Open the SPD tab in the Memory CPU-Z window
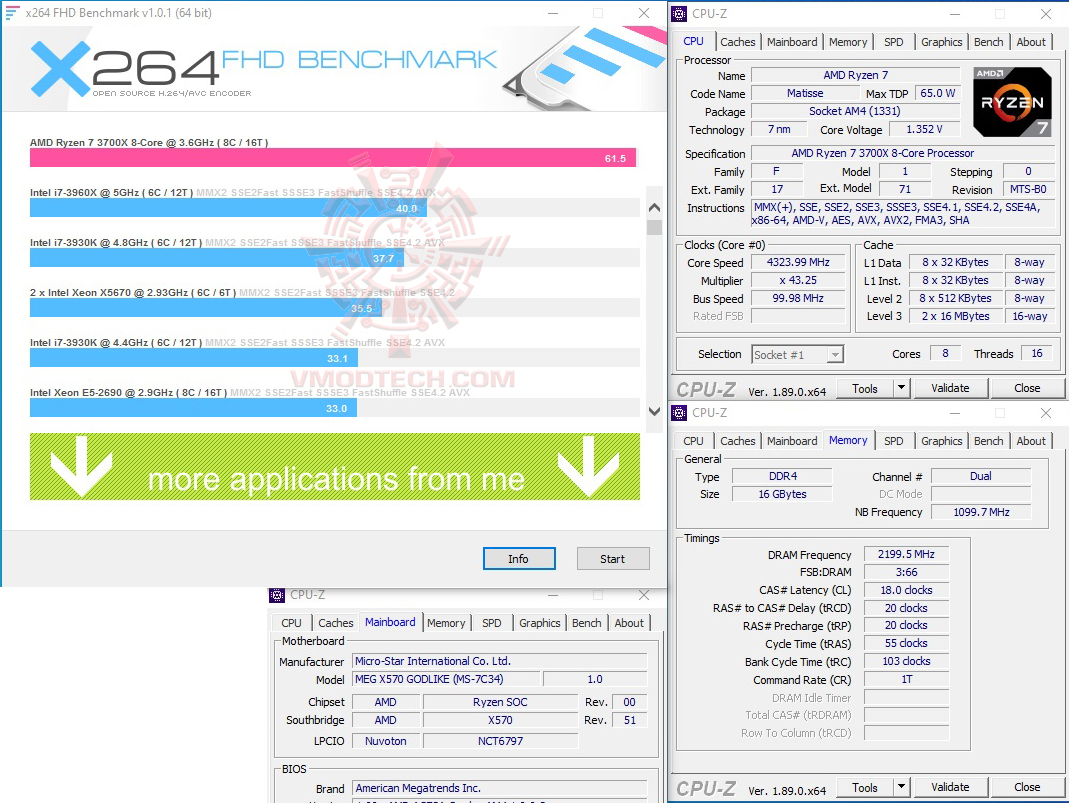The width and height of the screenshot is (1069, 803). 893,441
